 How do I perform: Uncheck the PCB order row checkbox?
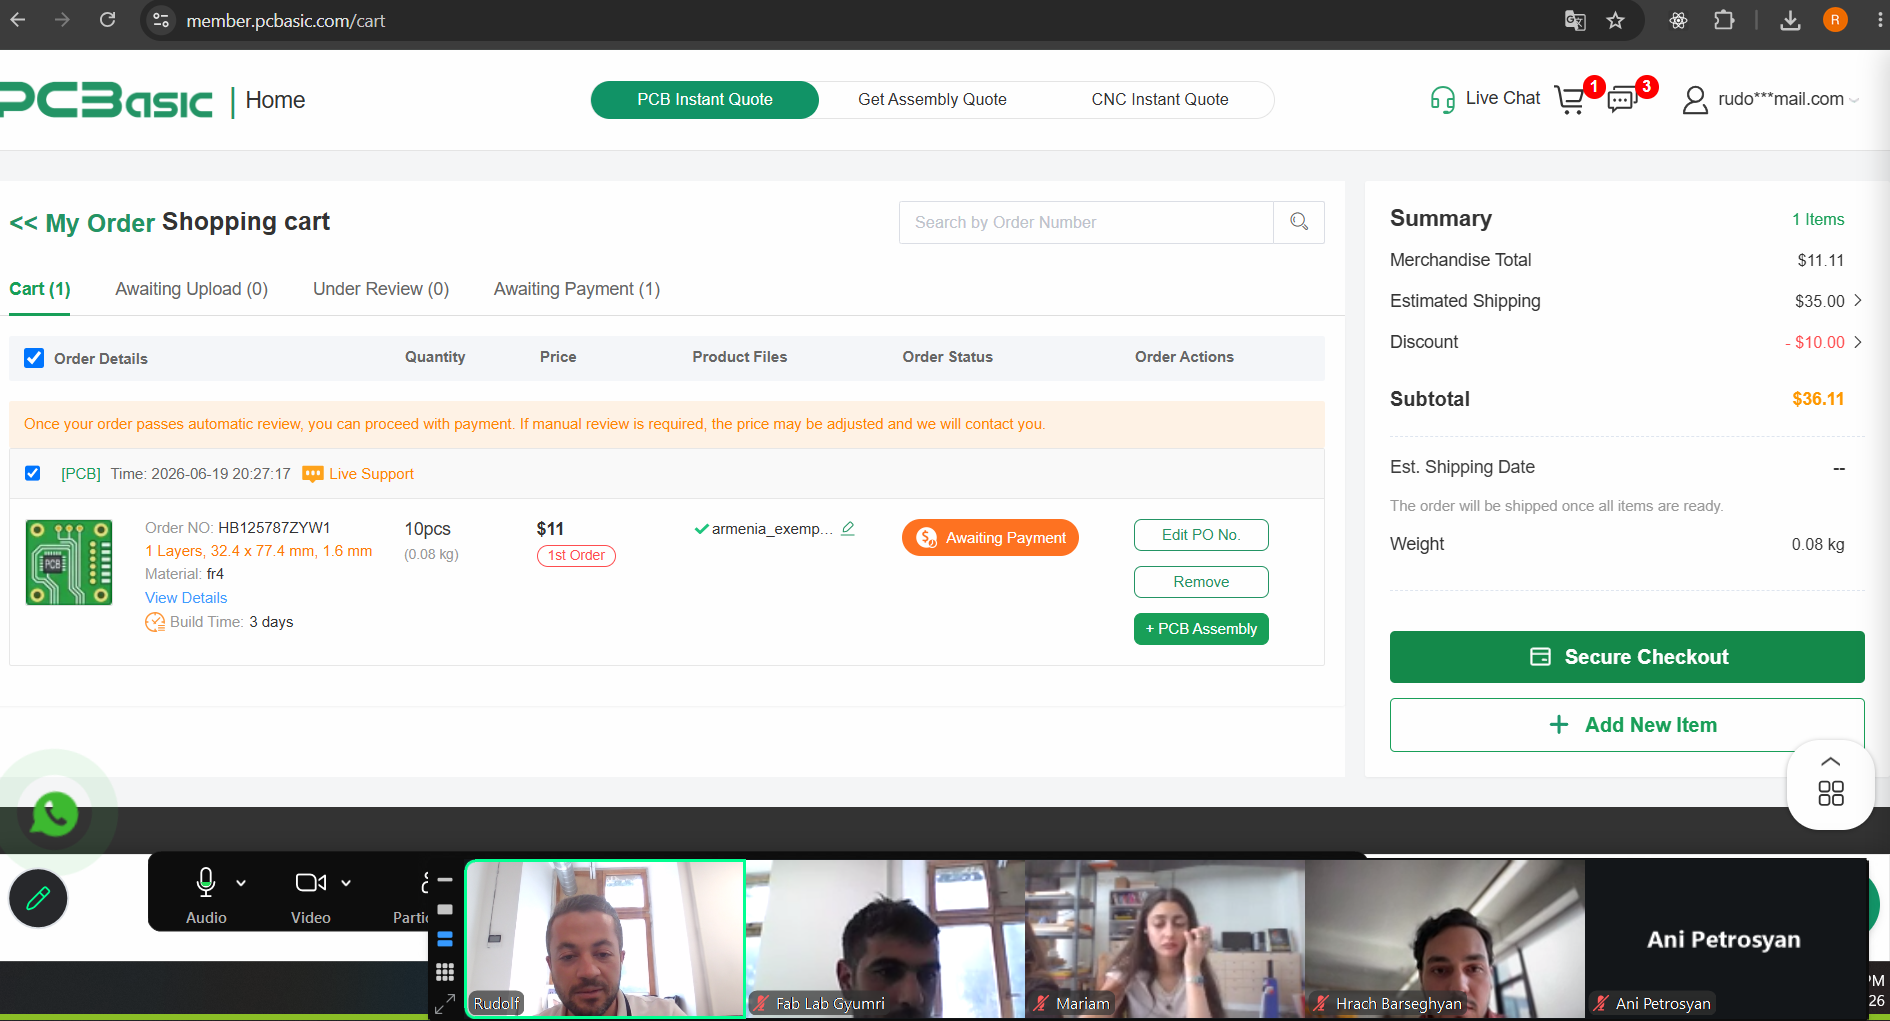[33, 473]
